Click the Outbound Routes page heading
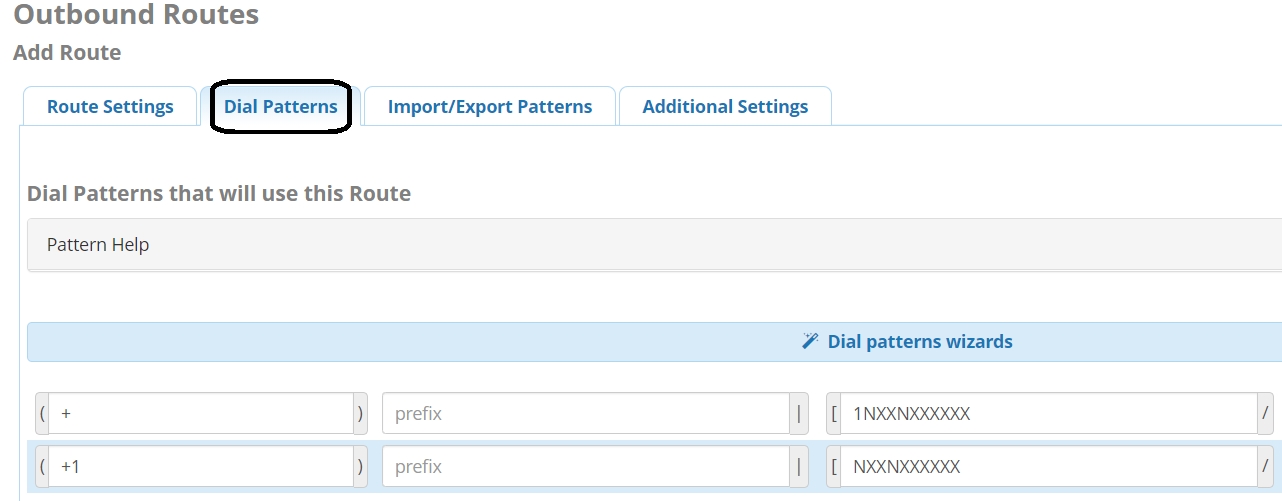The height and width of the screenshot is (501, 1282). 136,15
